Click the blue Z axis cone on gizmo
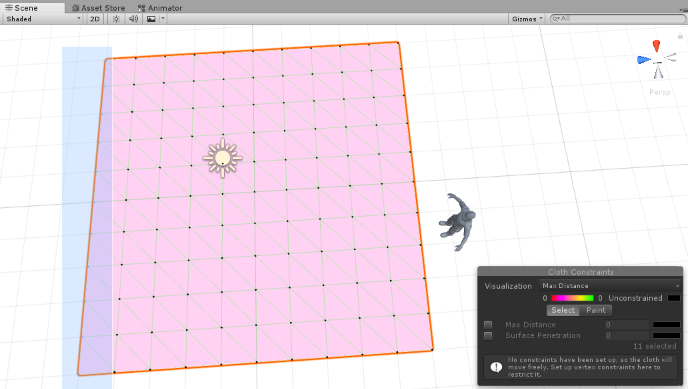Viewport: 688px width, 389px height. (x=644, y=60)
